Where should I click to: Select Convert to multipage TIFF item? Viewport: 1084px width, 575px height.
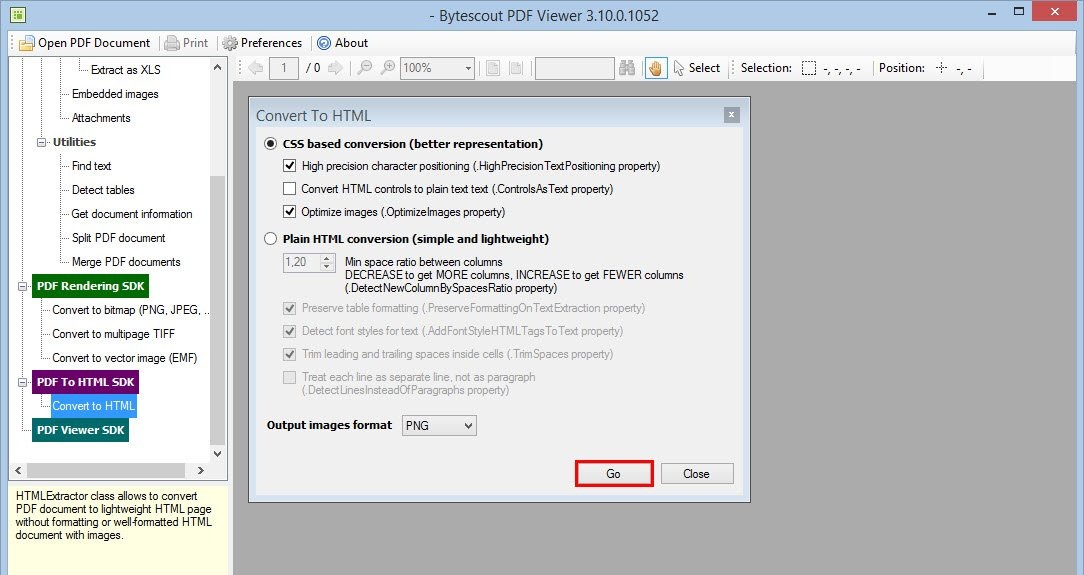coord(113,334)
